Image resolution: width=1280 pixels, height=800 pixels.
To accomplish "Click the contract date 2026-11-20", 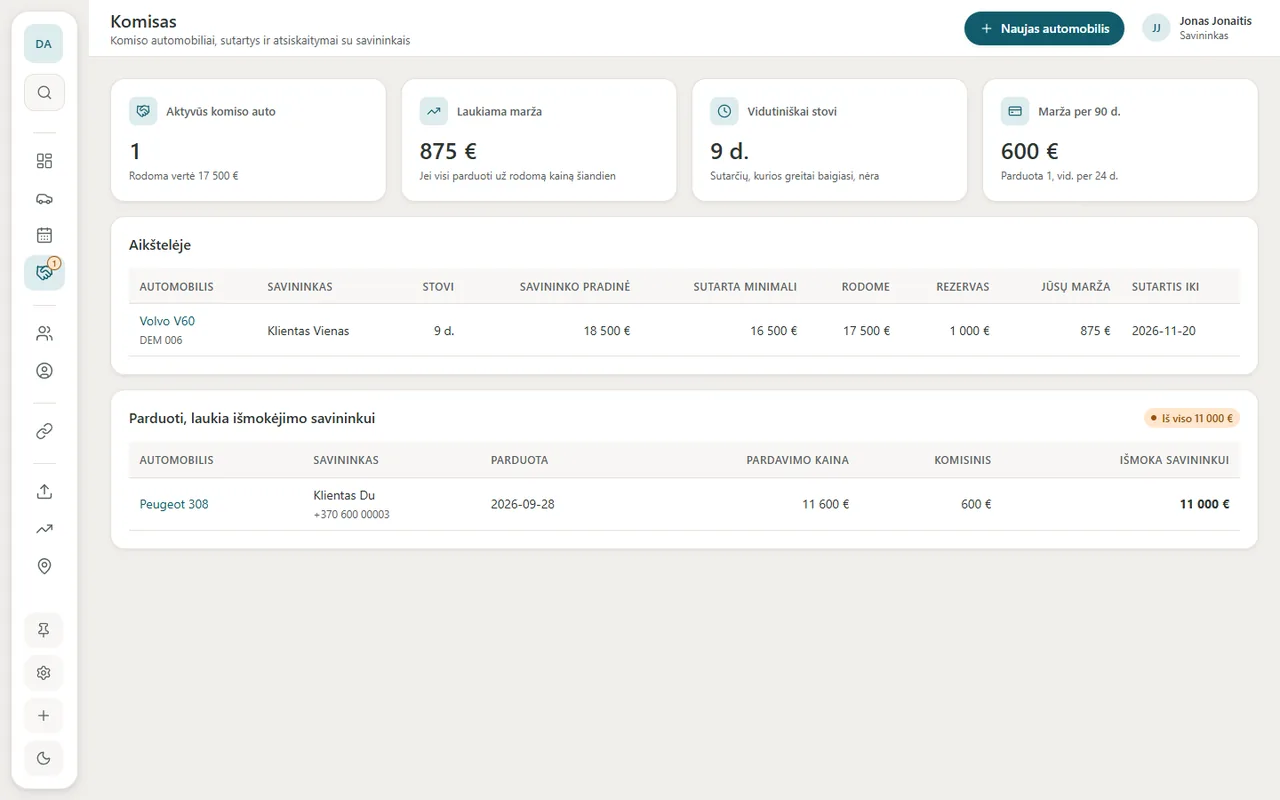I will click(1164, 331).
